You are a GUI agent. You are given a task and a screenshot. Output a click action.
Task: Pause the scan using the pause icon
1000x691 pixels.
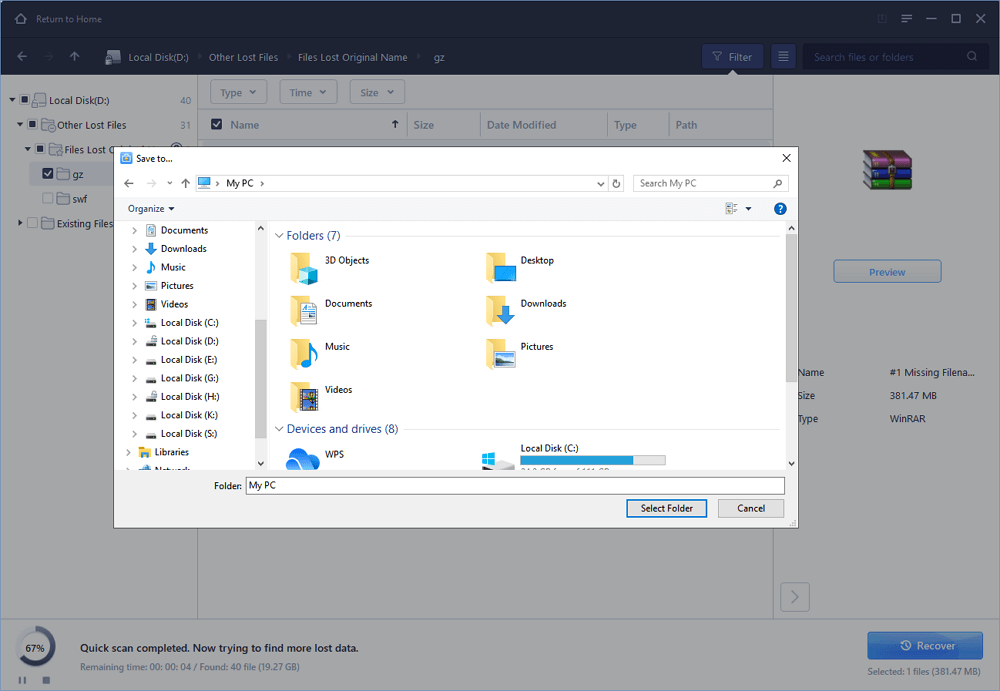(23, 680)
